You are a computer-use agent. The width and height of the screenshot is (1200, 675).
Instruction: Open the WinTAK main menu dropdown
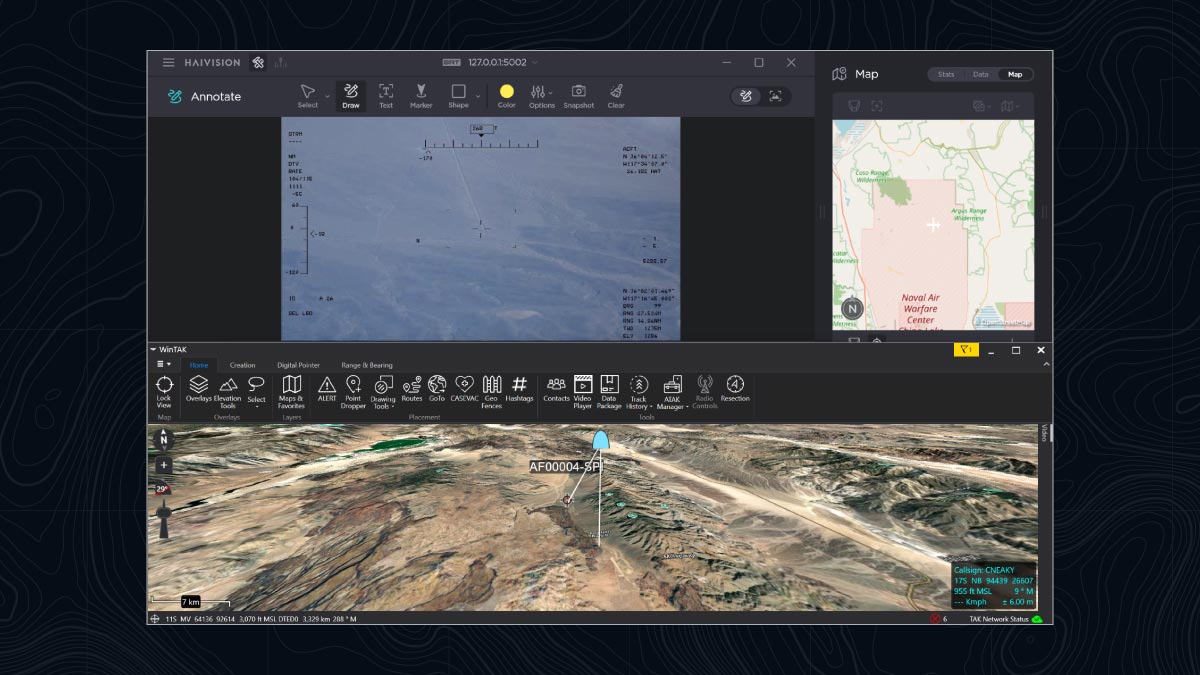[x=164, y=364]
